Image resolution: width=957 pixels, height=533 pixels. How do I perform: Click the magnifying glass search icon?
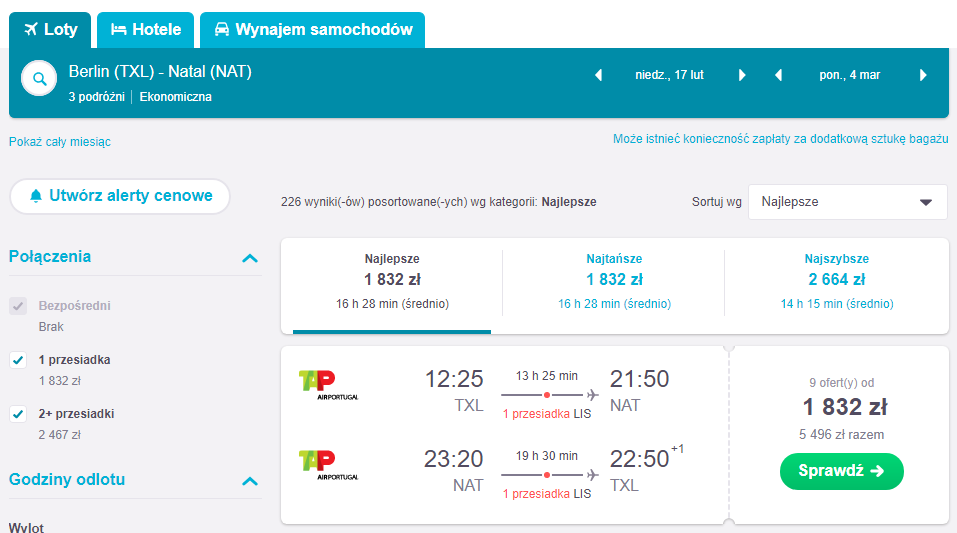tap(39, 79)
